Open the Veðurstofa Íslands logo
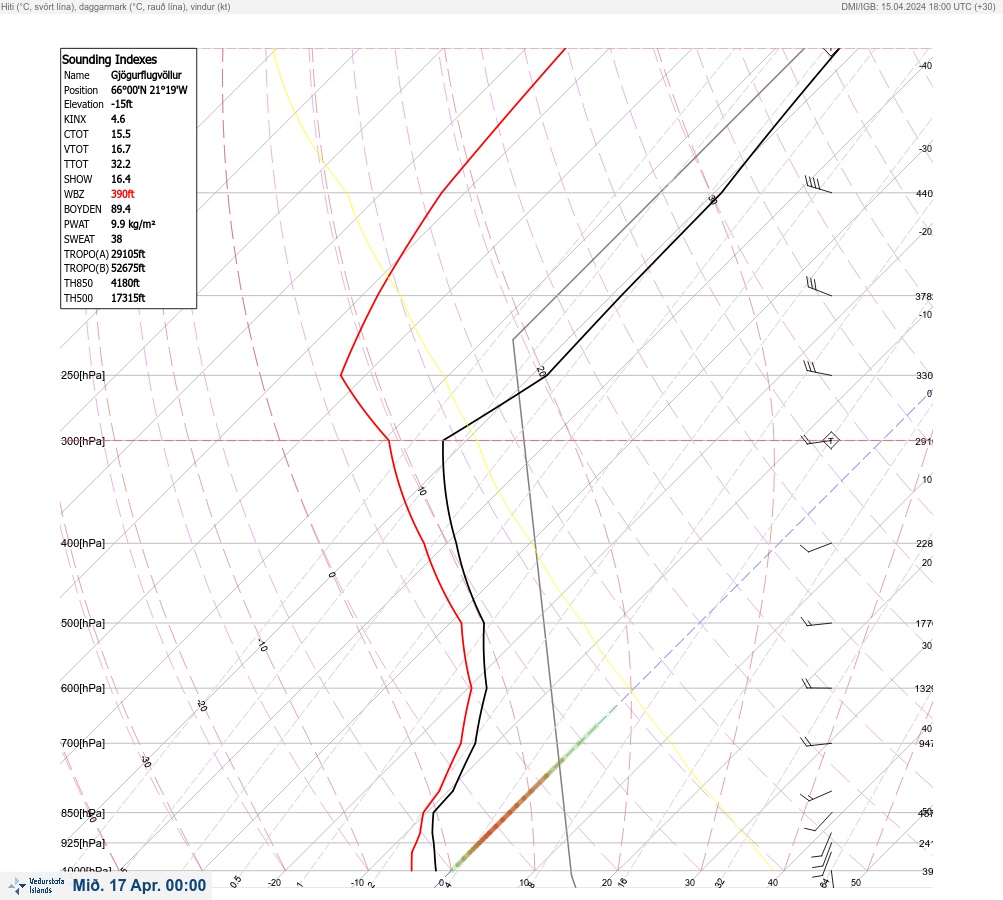This screenshot has width=1003, height=900. 36,885
